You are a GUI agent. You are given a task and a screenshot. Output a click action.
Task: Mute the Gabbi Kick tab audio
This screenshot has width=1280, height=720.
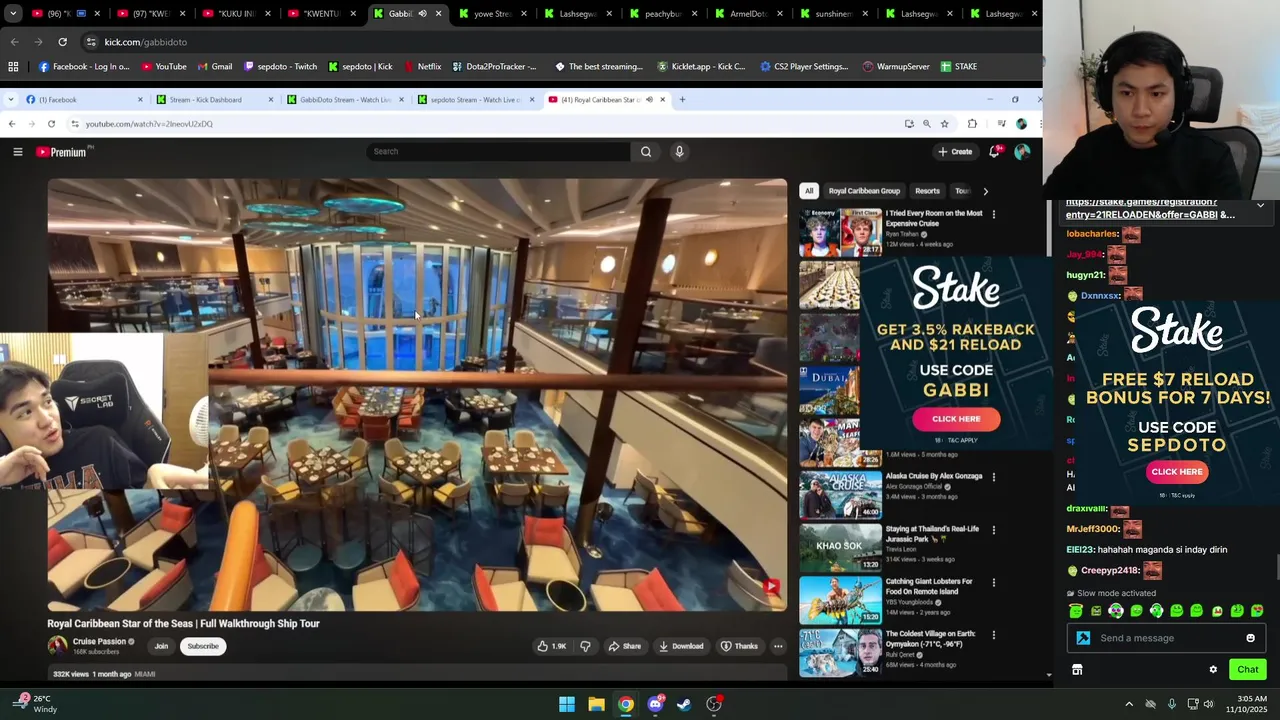(422, 14)
